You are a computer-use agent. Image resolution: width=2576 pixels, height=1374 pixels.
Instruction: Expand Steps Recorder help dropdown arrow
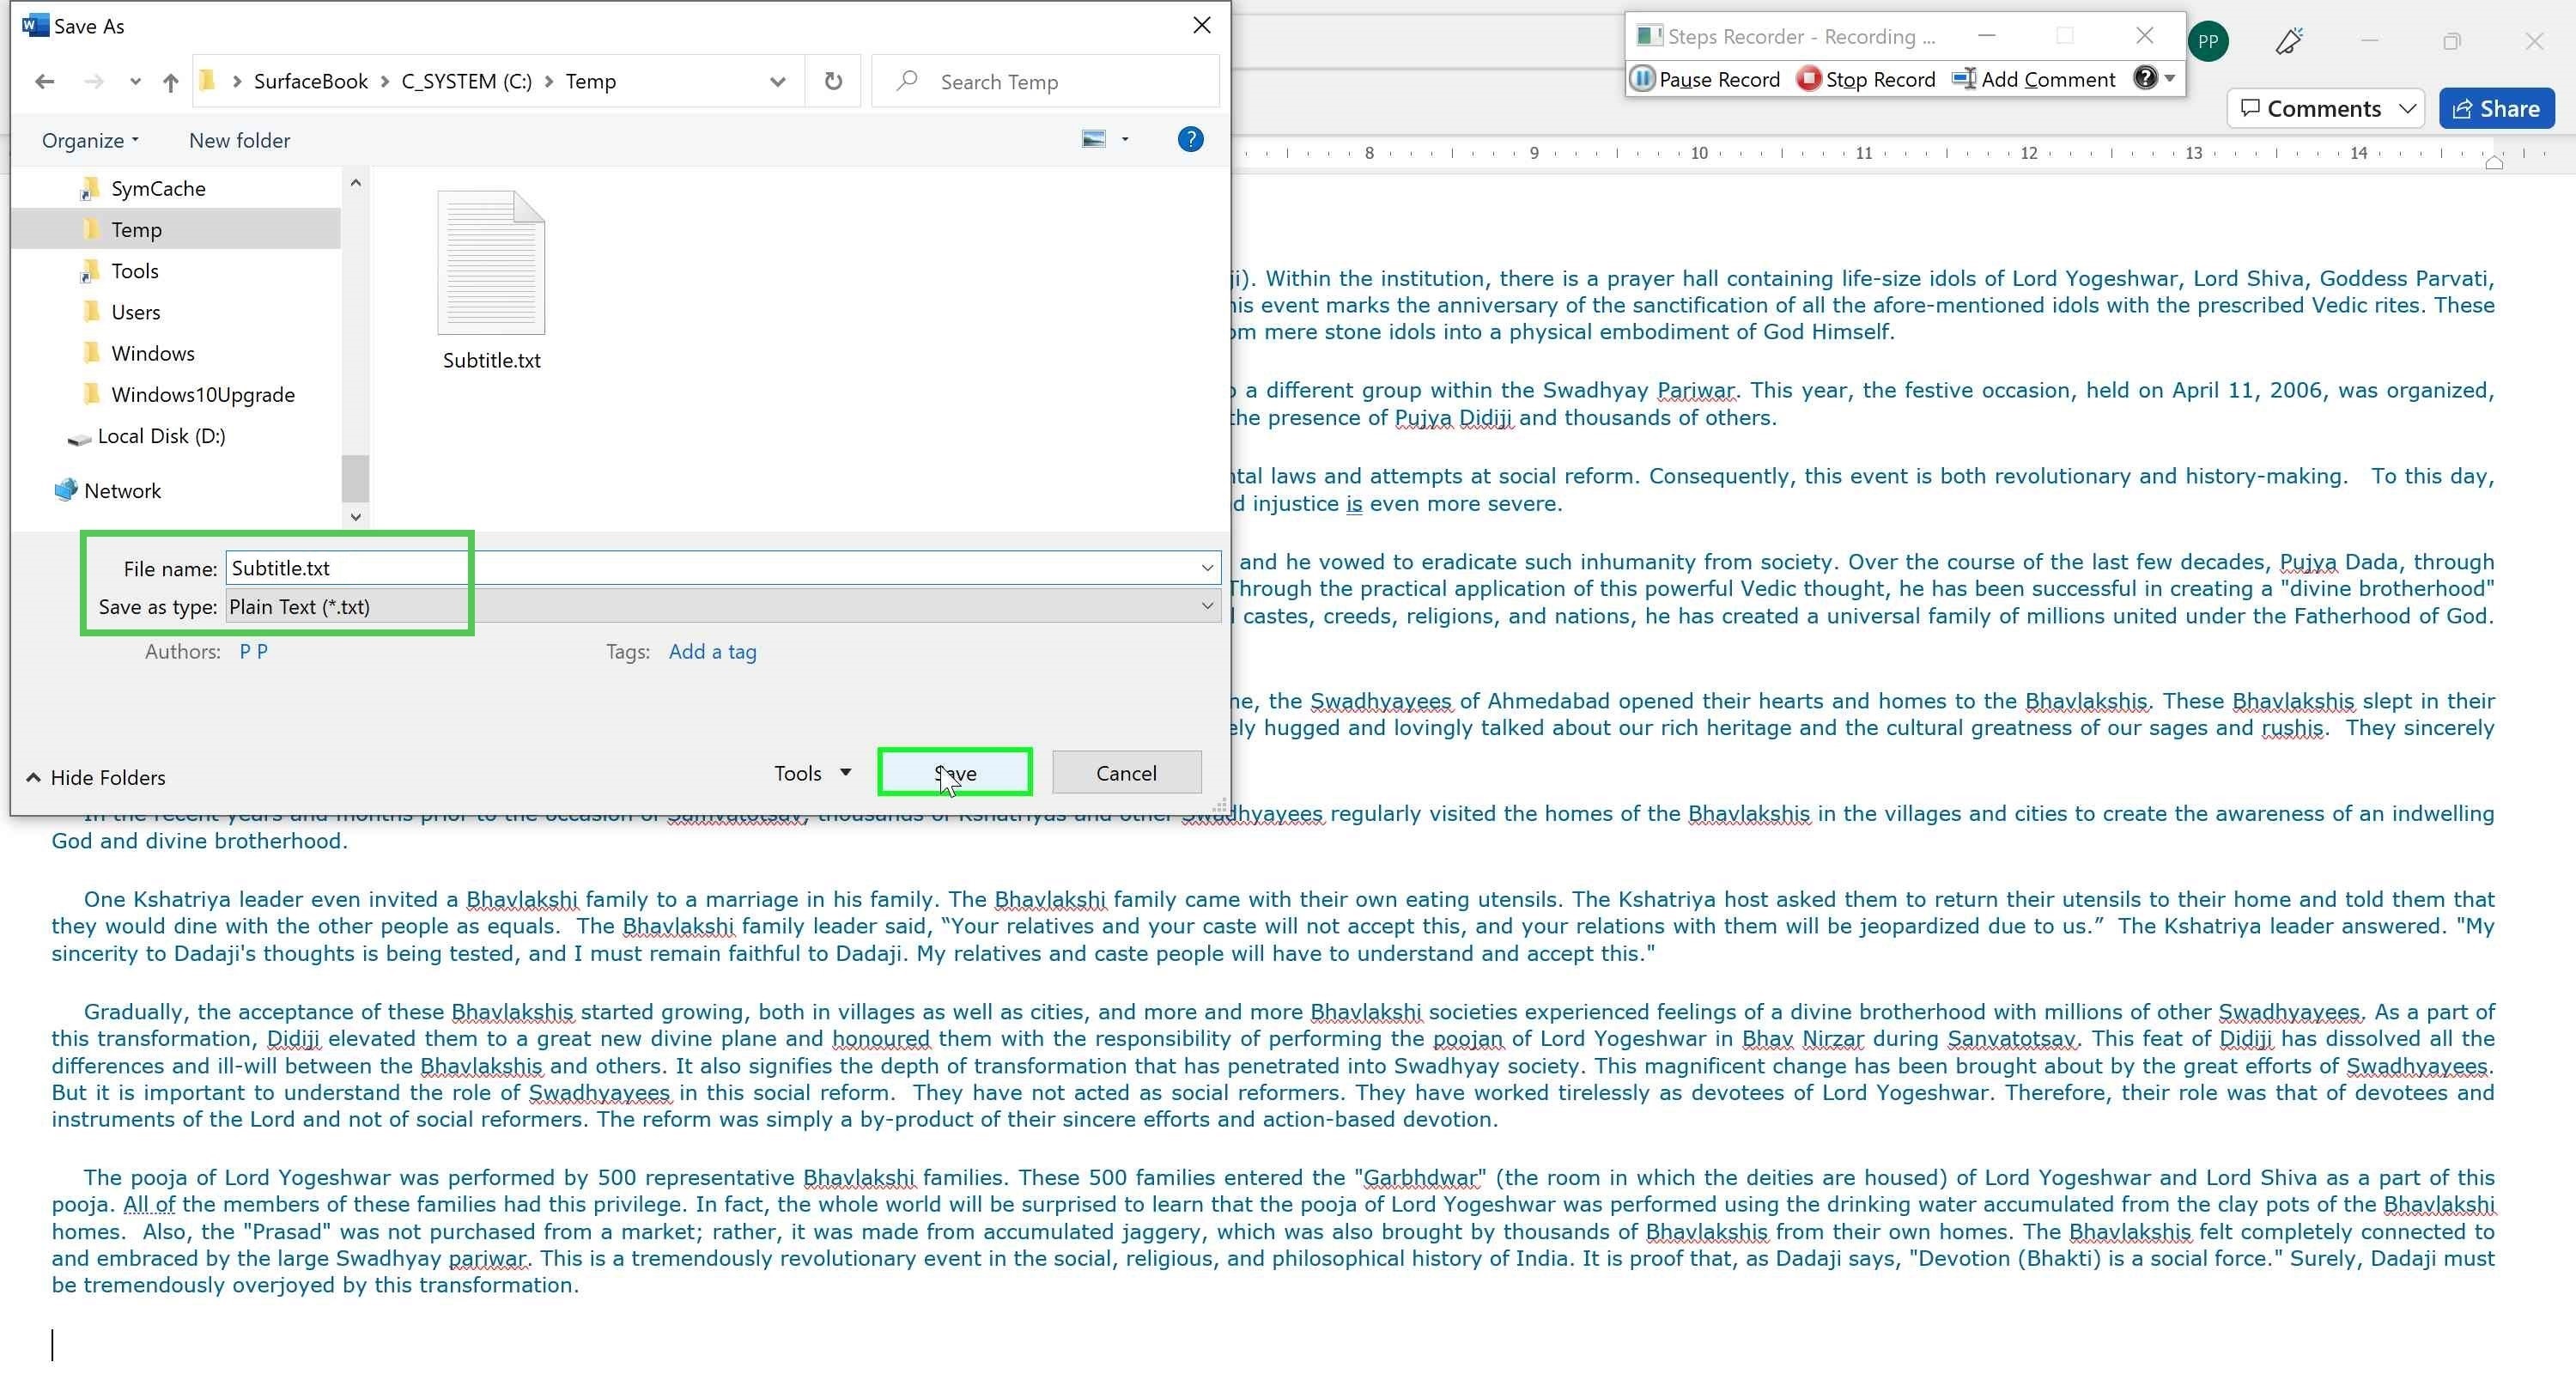(2170, 78)
